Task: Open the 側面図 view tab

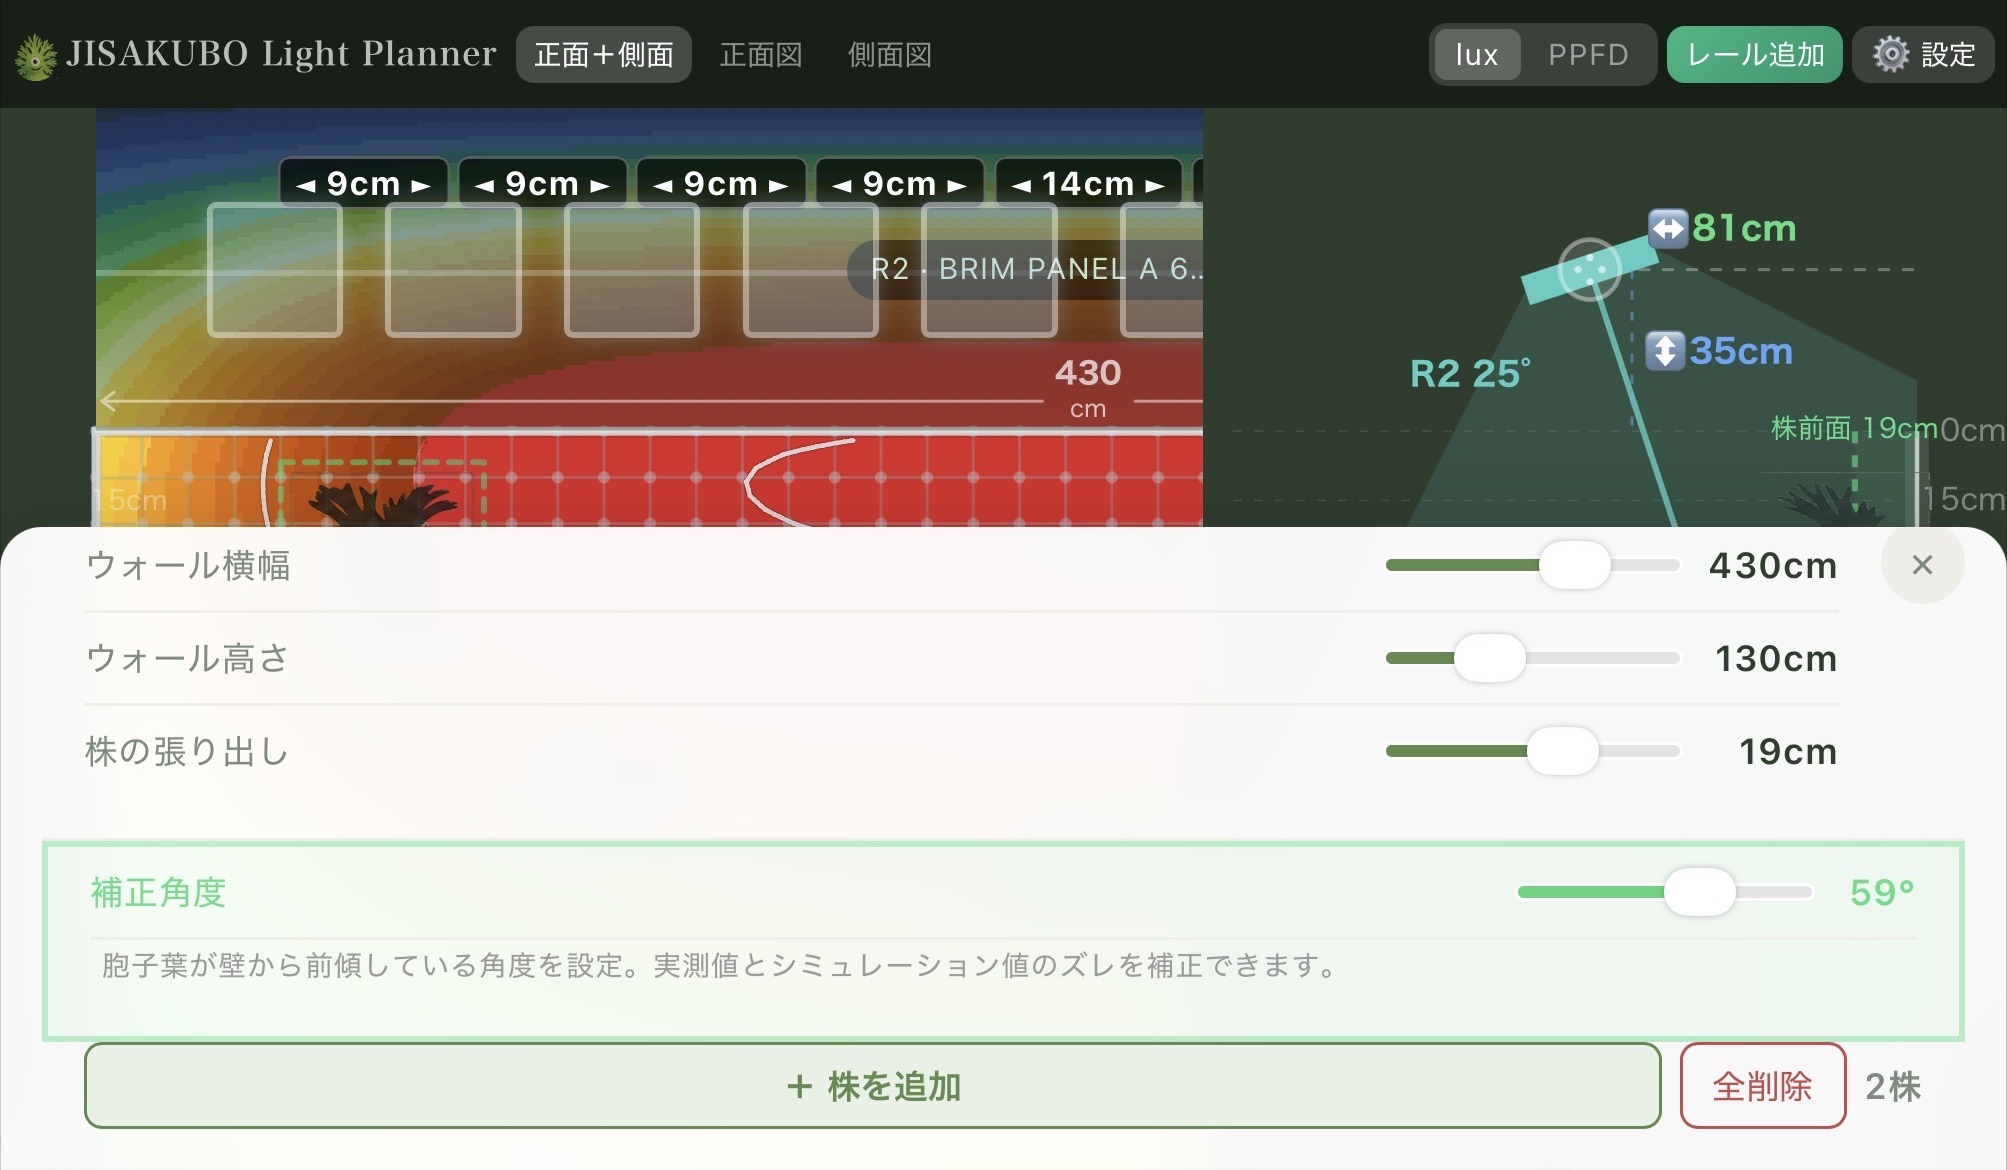Action: tap(889, 55)
